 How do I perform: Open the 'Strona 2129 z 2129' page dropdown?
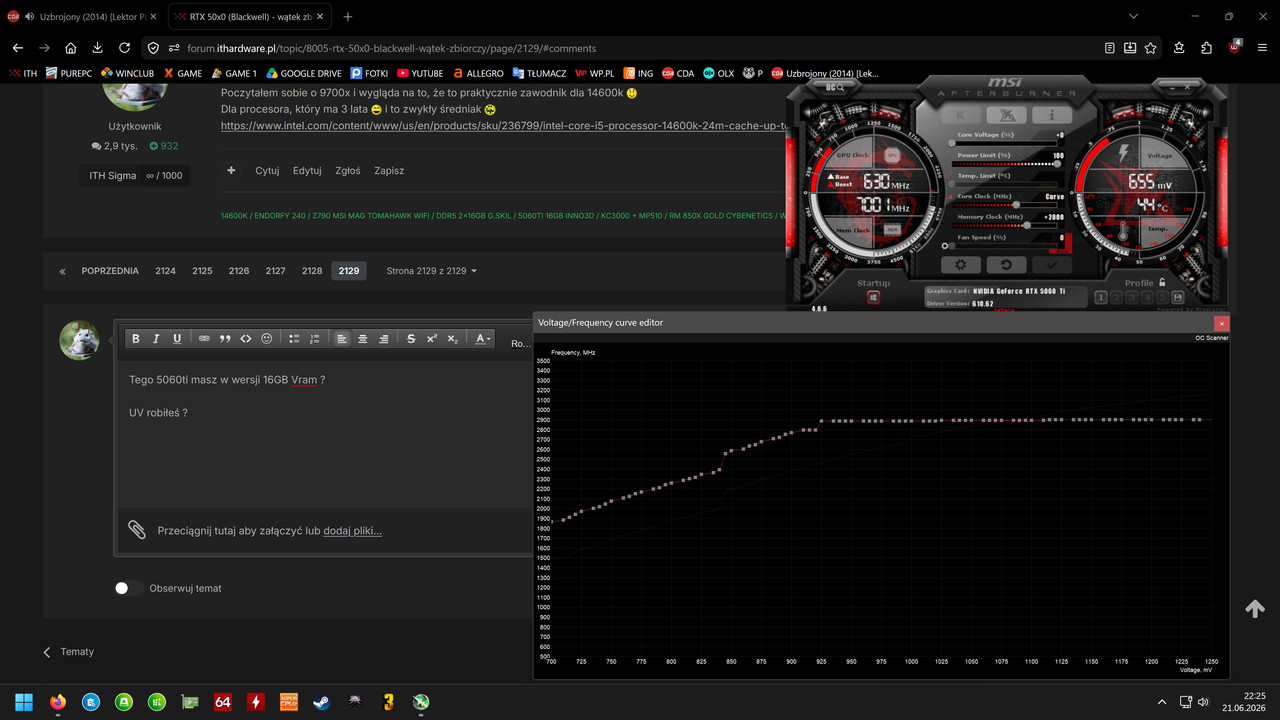[x=432, y=271]
